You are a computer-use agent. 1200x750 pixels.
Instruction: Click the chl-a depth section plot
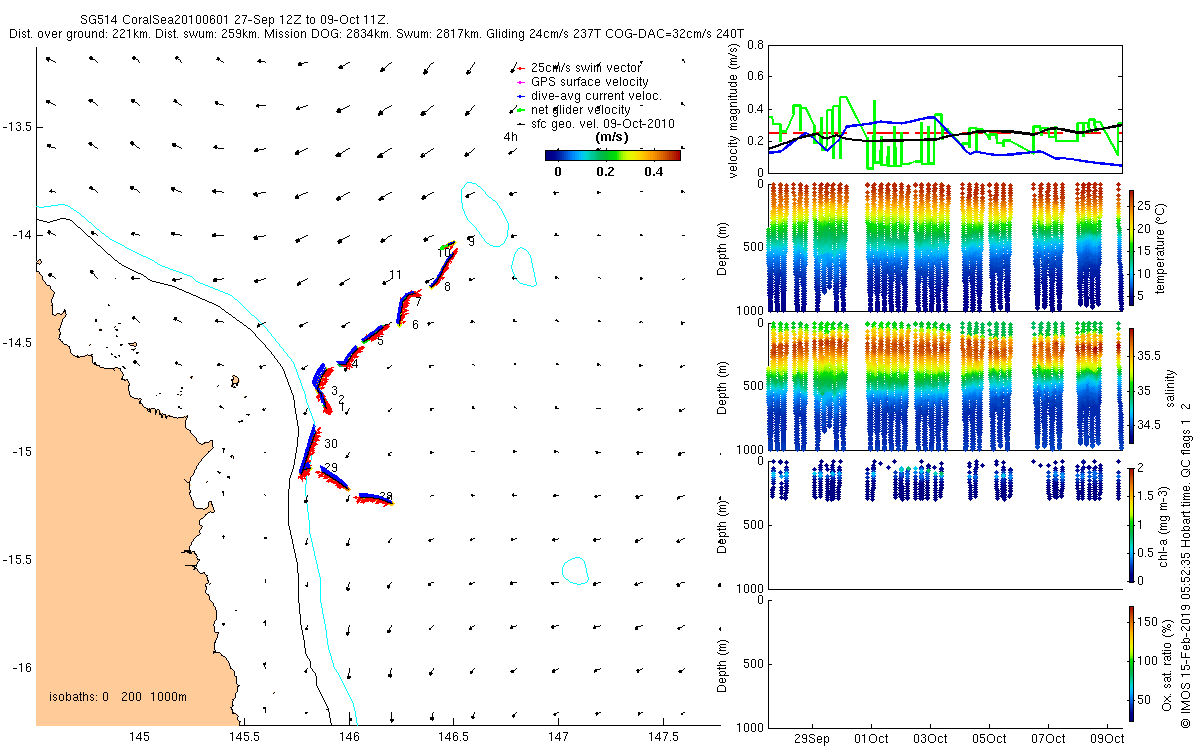coord(945,524)
